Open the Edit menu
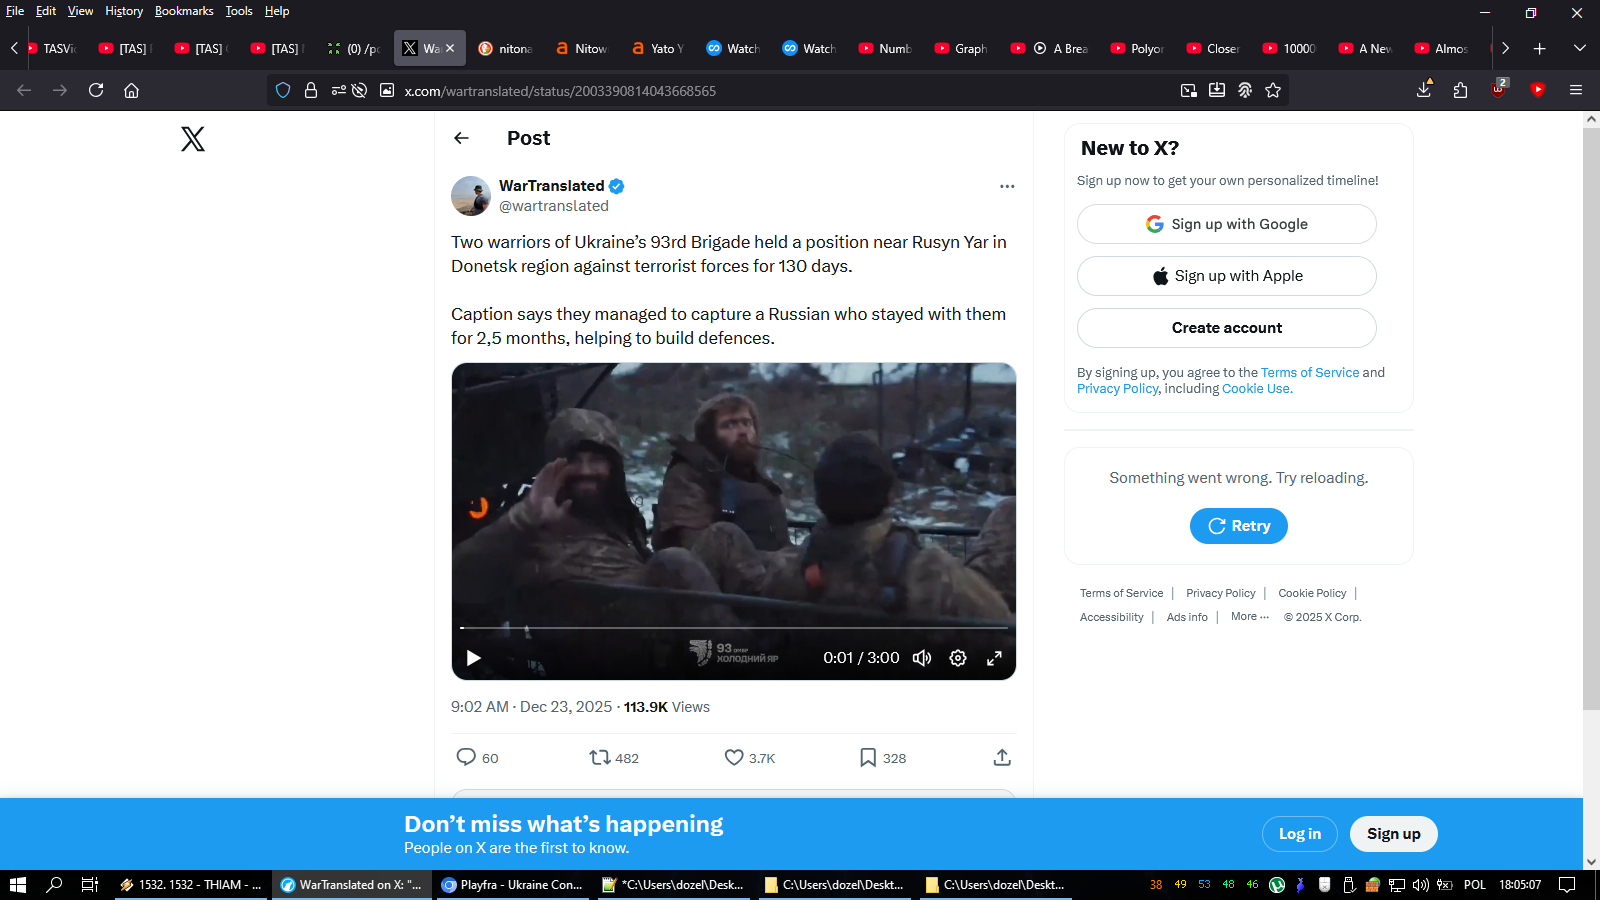 pos(46,11)
